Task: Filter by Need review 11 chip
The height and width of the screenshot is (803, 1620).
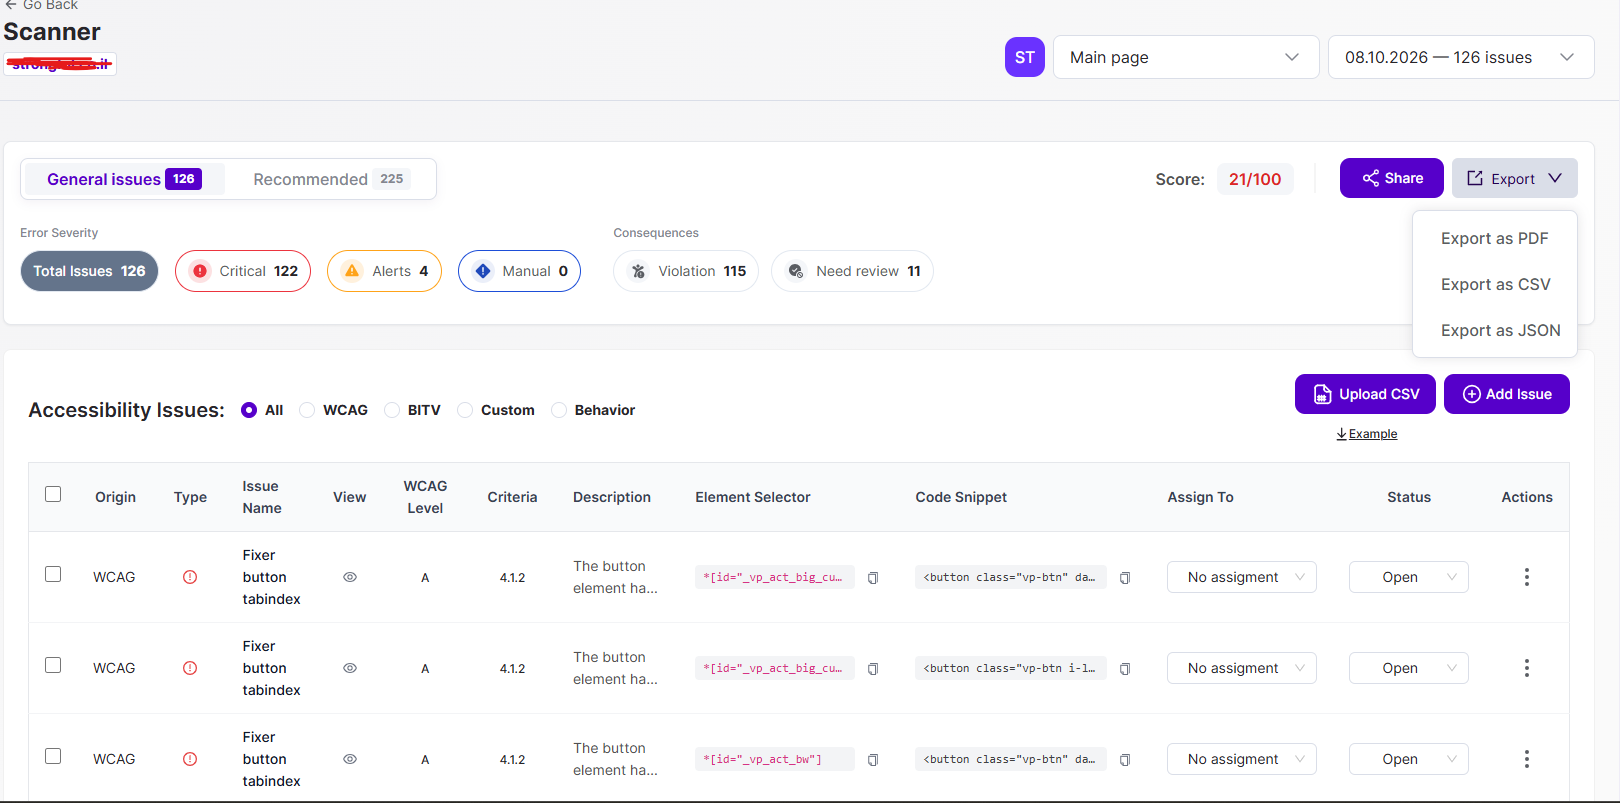Action: (852, 271)
